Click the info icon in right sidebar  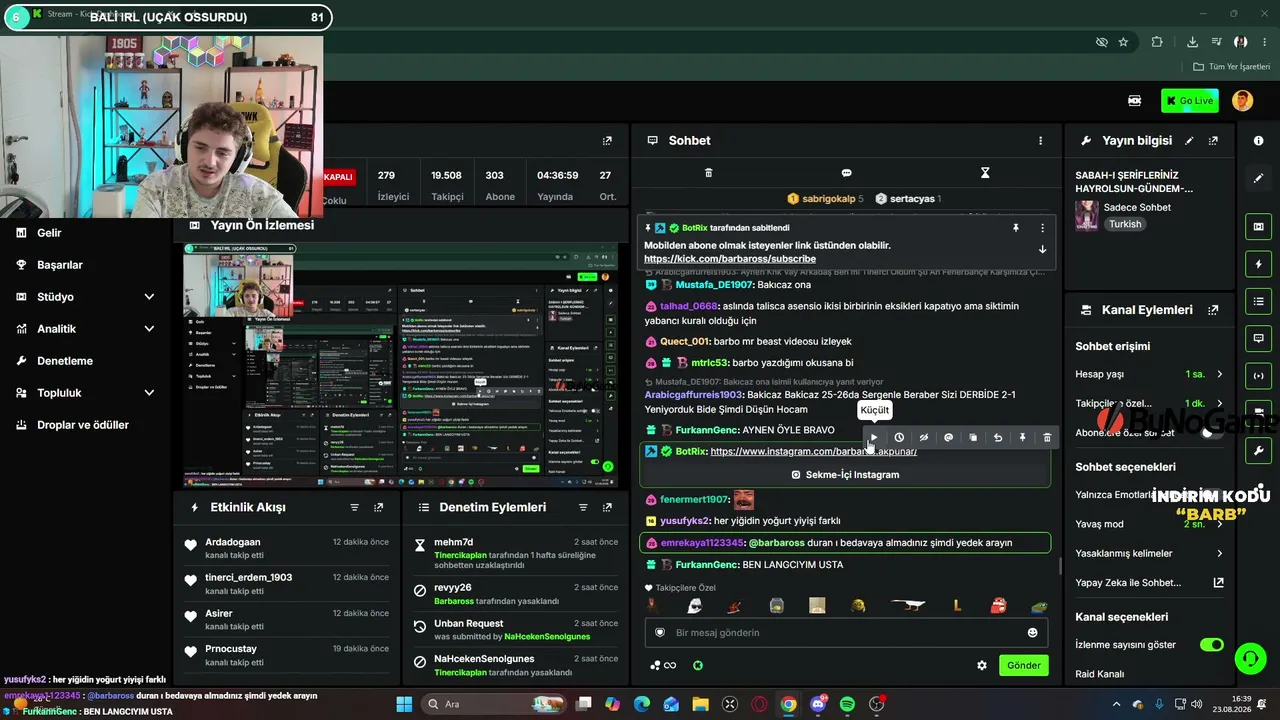[1258, 141]
